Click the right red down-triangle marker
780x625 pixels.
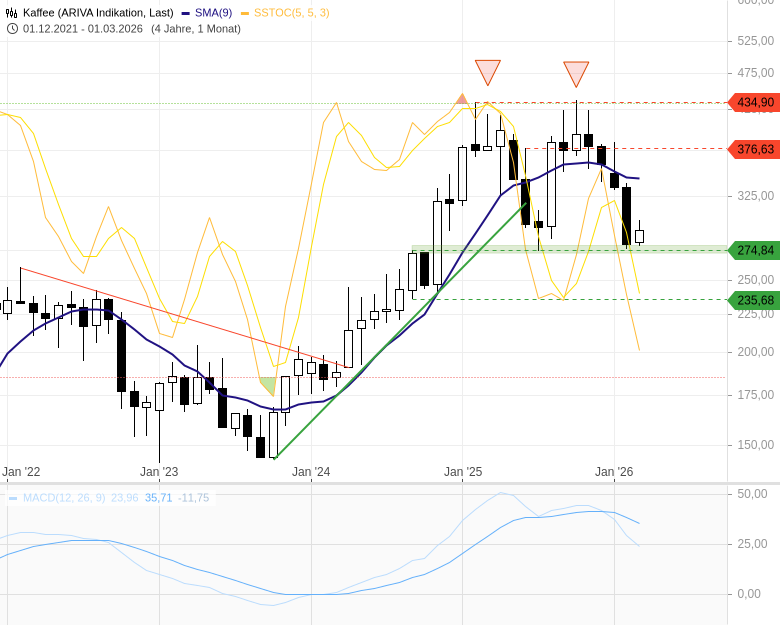576,73
